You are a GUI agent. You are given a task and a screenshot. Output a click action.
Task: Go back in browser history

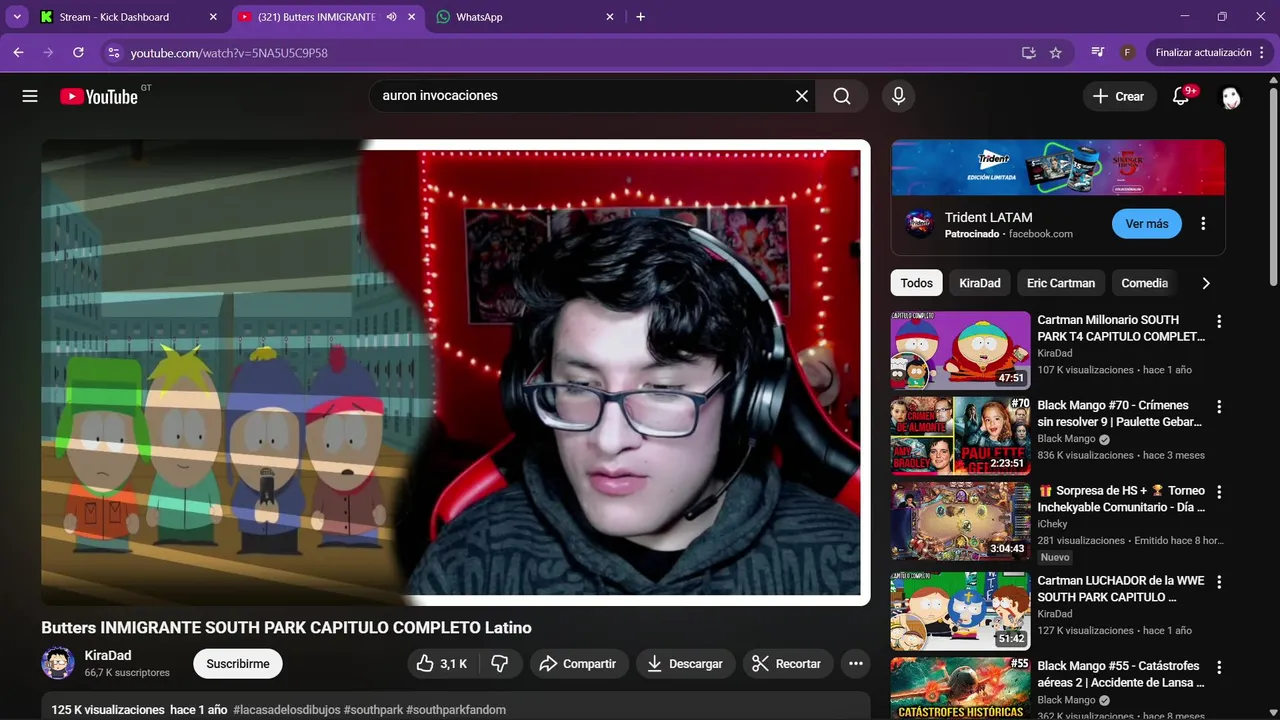18,52
